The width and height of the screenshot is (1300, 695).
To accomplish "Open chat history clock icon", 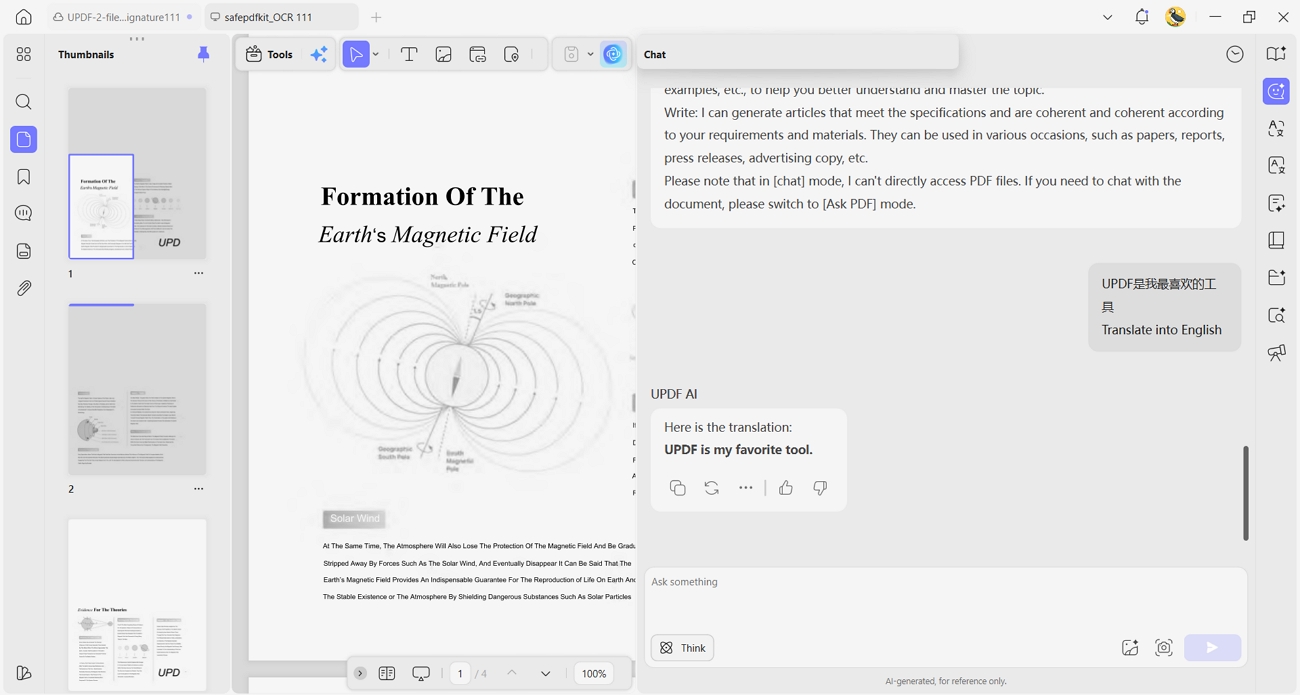I will point(1235,54).
